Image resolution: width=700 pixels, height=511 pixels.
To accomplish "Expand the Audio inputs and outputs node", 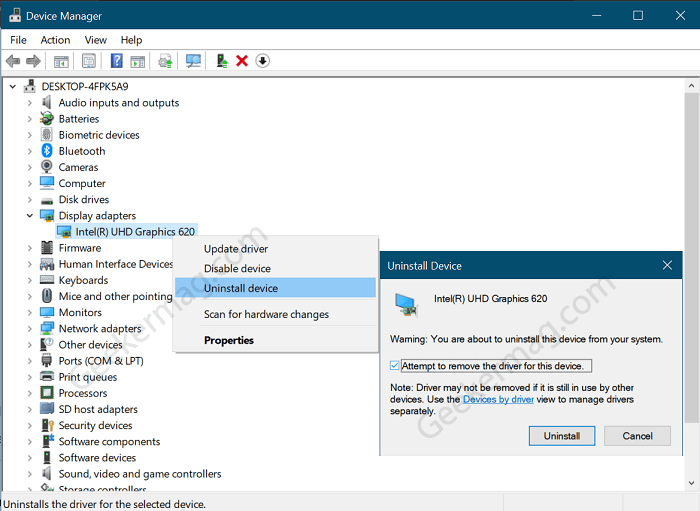I will [x=29, y=103].
